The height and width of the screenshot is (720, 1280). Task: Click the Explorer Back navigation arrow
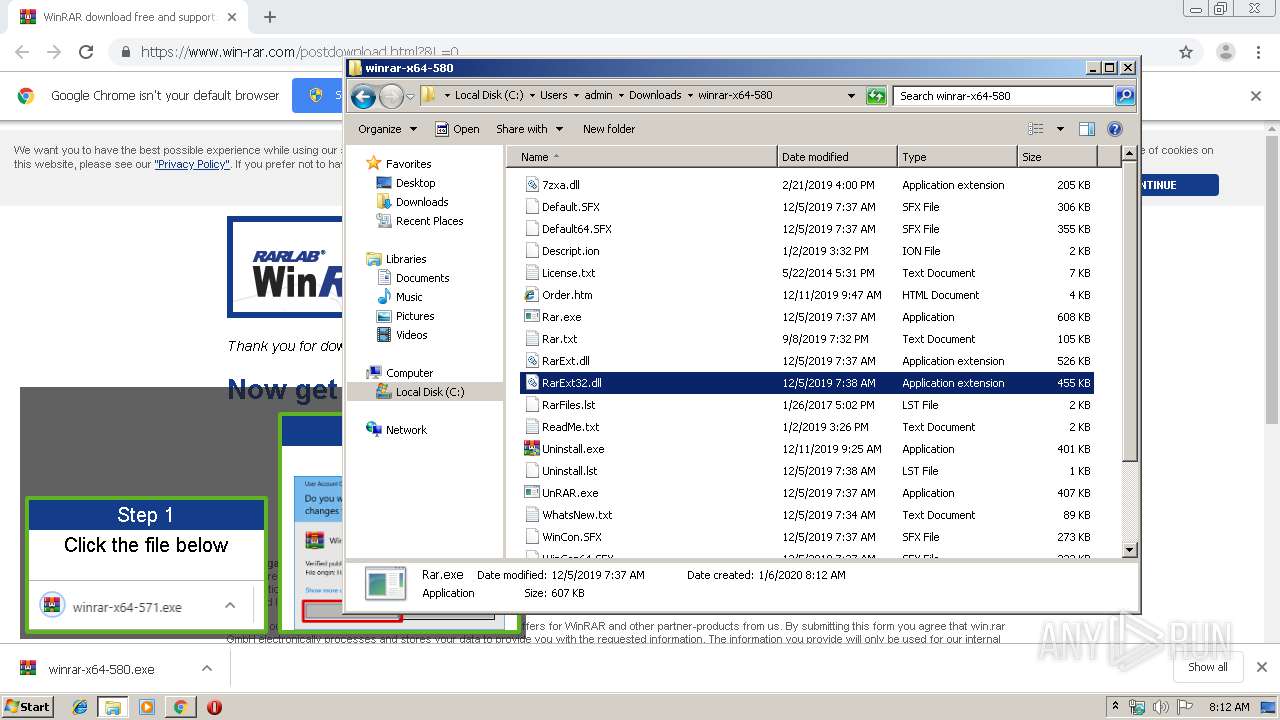tap(363, 96)
